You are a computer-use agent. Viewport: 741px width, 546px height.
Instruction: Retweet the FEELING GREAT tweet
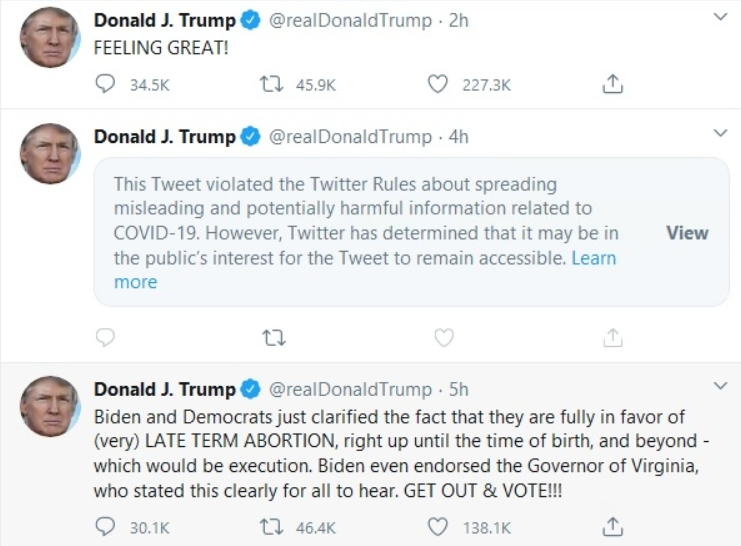click(x=272, y=85)
